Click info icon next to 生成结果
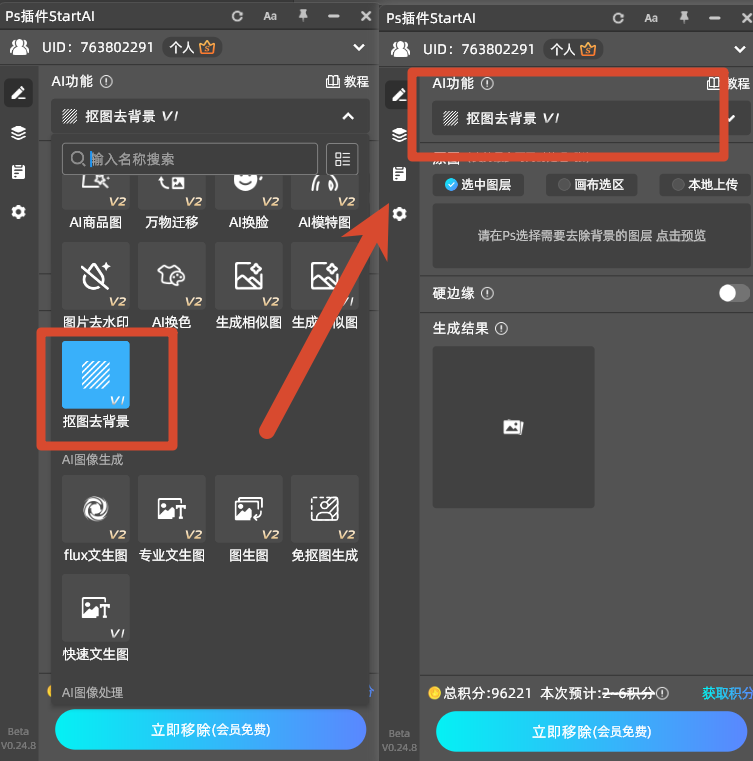Screen dimensions: 753x761 (501, 329)
